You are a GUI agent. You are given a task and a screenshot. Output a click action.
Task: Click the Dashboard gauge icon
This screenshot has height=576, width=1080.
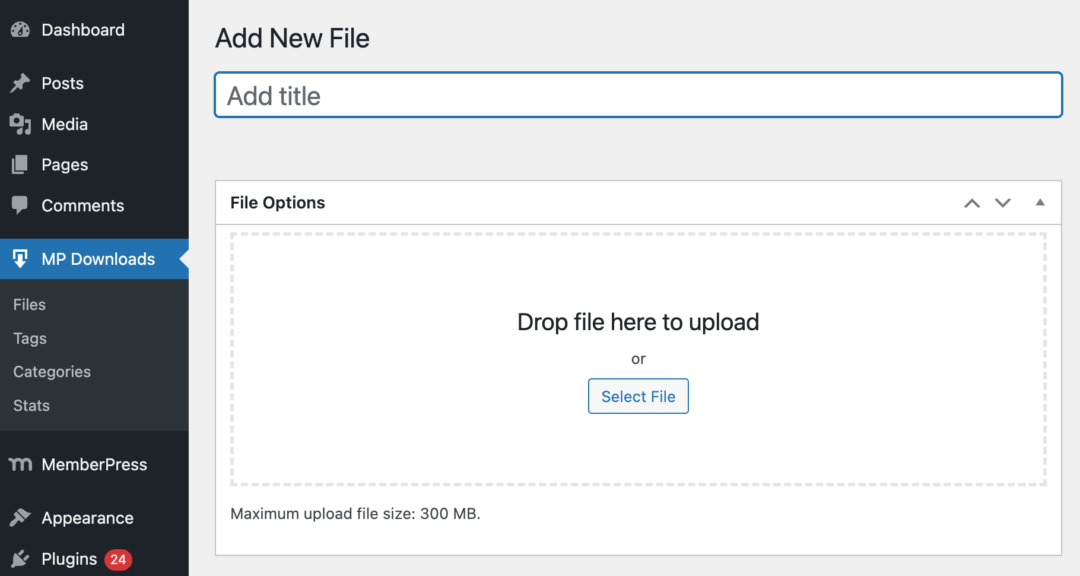[20, 30]
